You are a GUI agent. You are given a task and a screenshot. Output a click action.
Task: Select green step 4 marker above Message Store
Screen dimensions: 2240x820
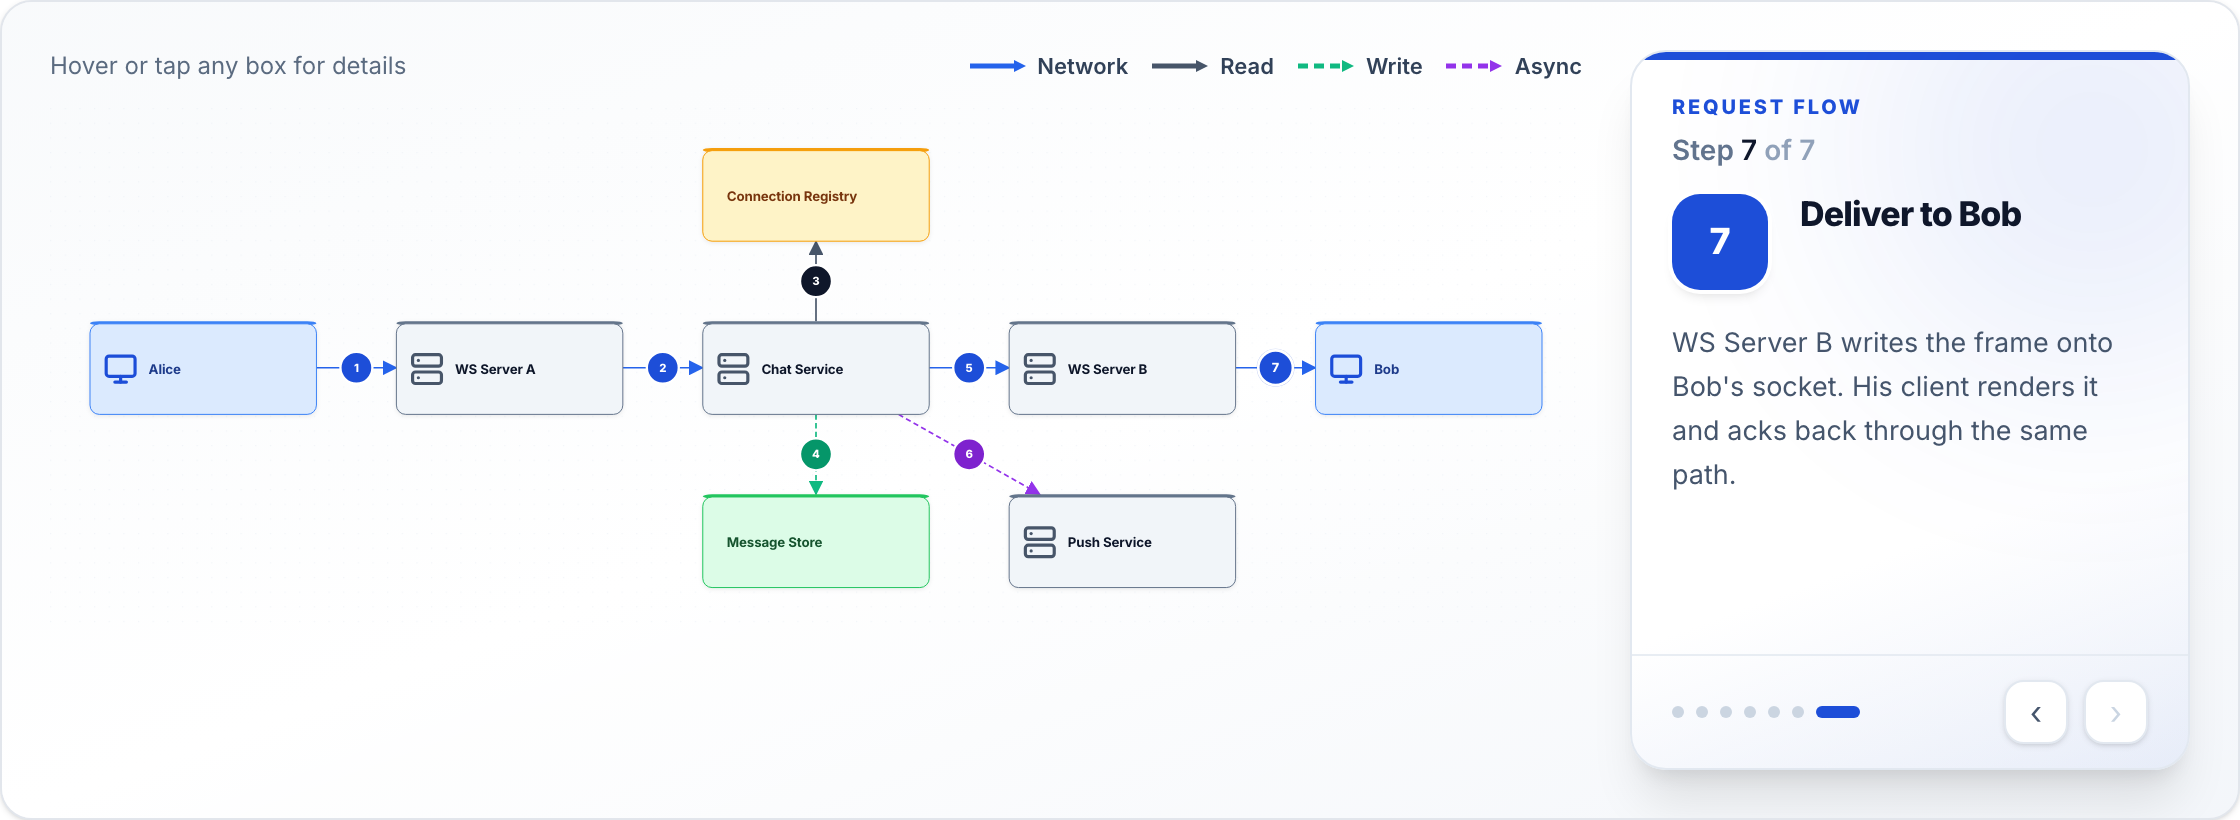(816, 454)
